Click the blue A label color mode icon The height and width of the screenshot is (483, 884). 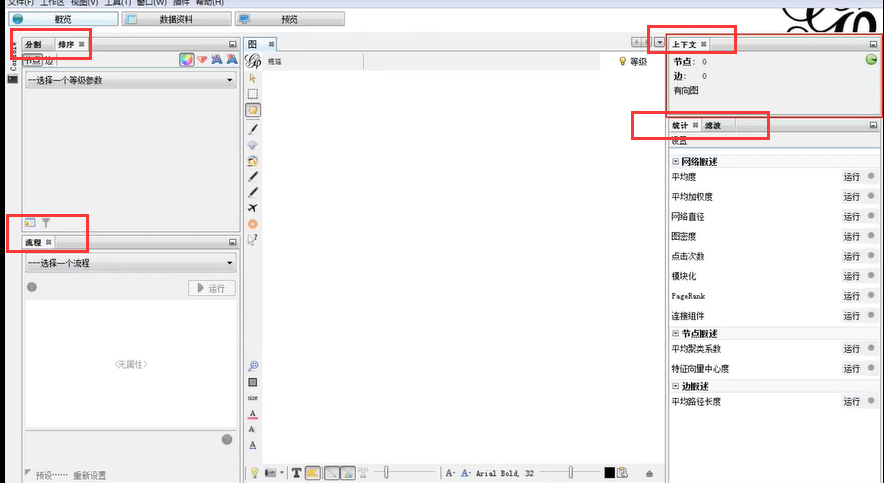(465, 473)
